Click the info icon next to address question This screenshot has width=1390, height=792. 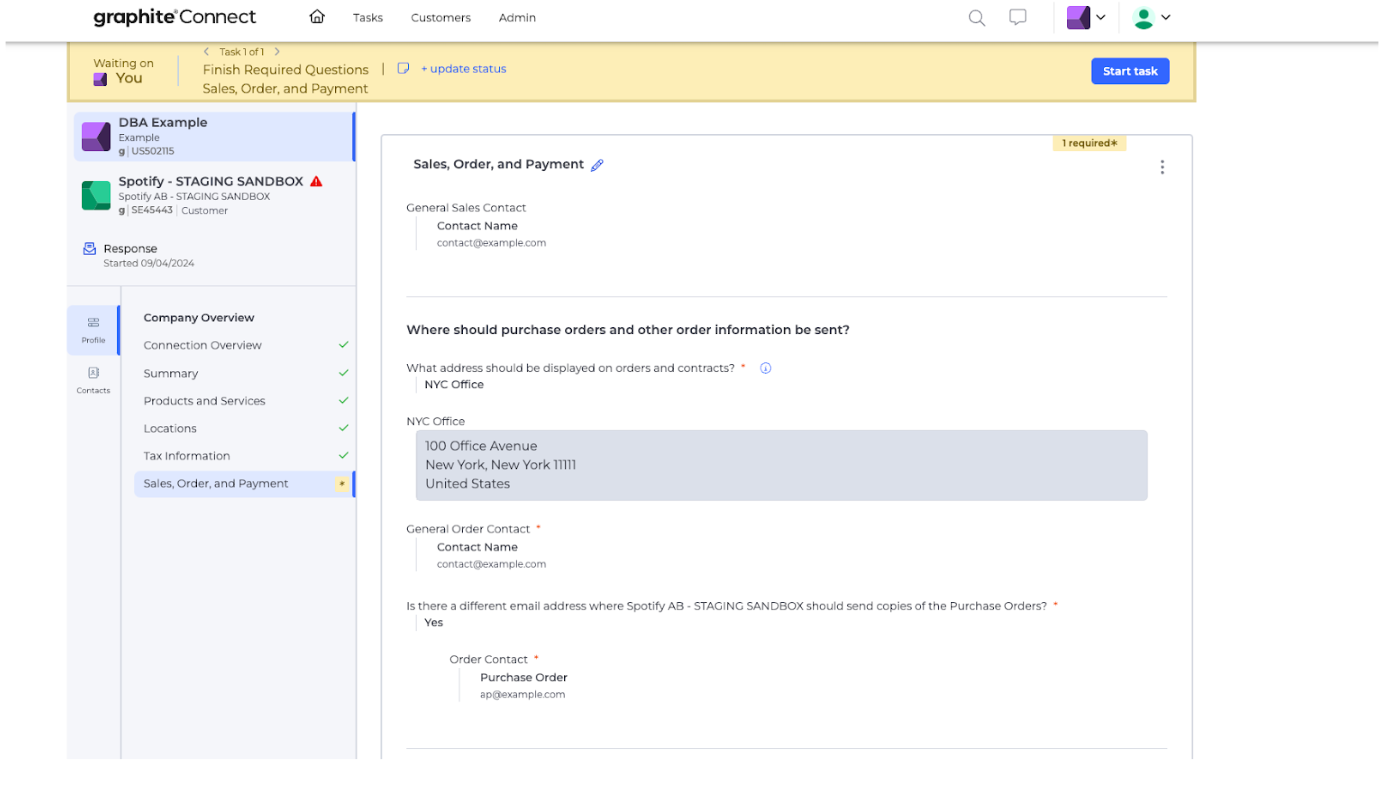coord(766,368)
